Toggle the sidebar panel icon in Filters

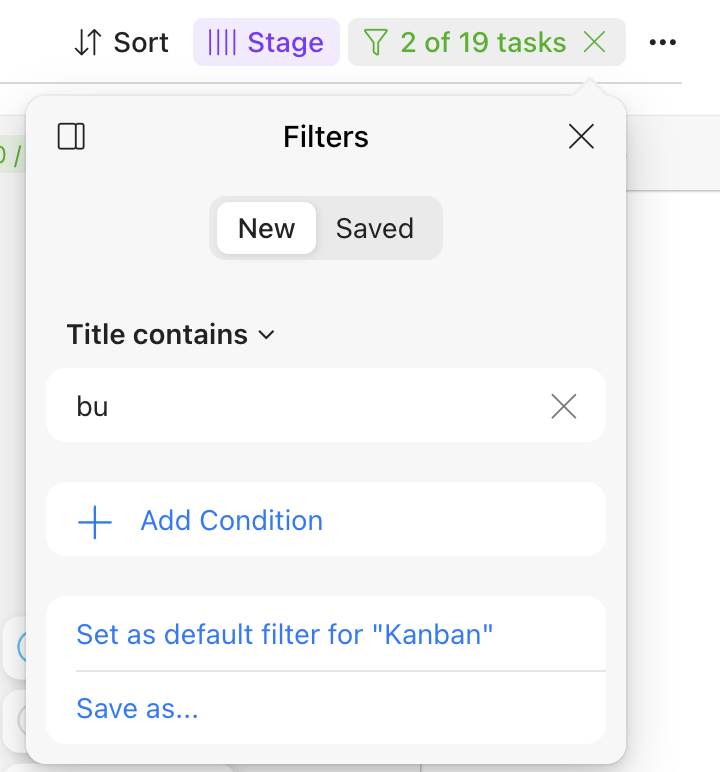(x=72, y=136)
